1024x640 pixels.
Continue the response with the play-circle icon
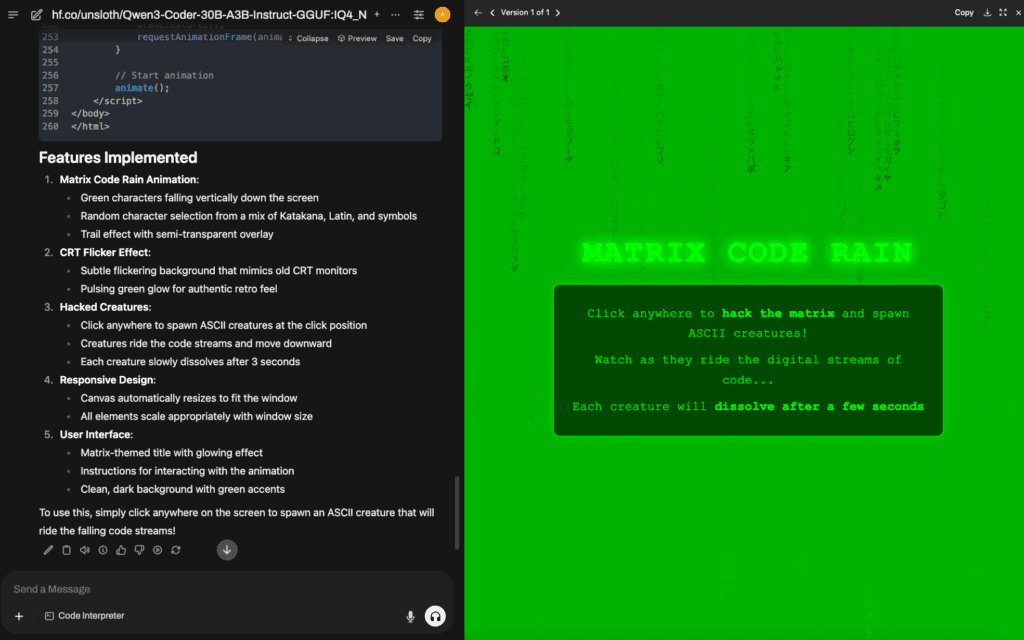[157, 550]
